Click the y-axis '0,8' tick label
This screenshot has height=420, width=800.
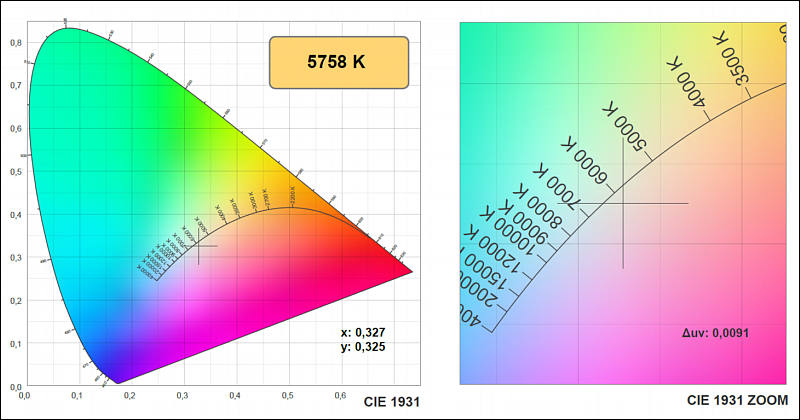[x=16, y=42]
